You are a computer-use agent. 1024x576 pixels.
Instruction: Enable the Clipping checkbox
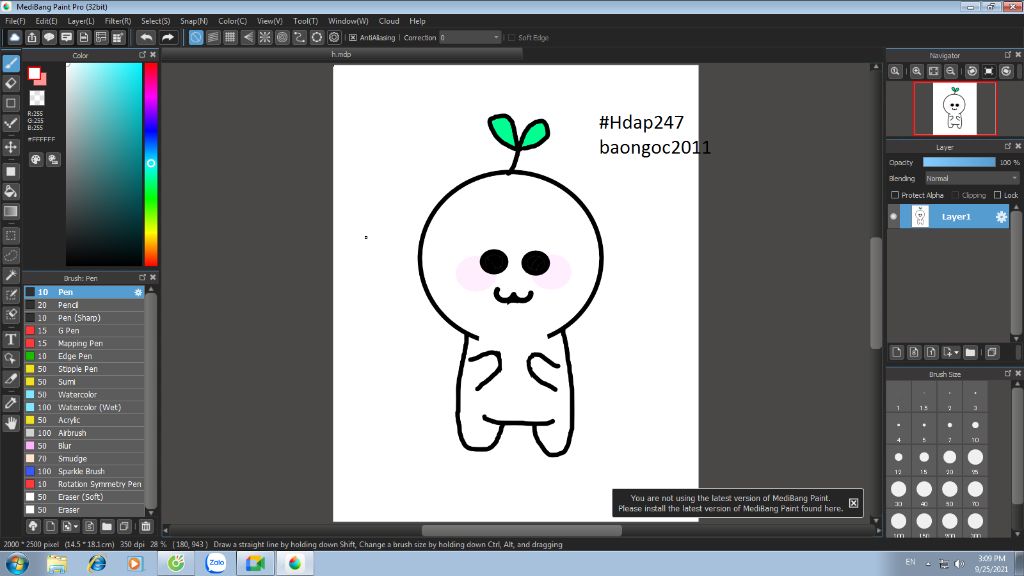[955, 195]
